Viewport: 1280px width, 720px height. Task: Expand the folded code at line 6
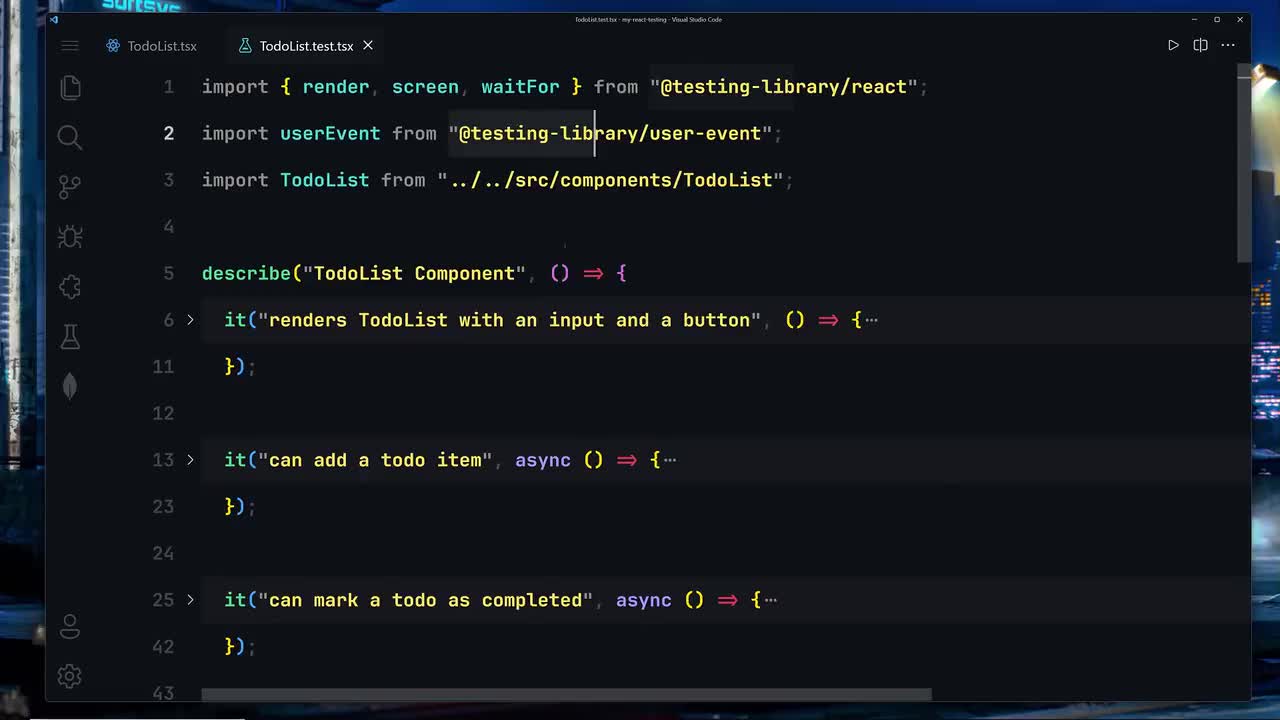(190, 320)
